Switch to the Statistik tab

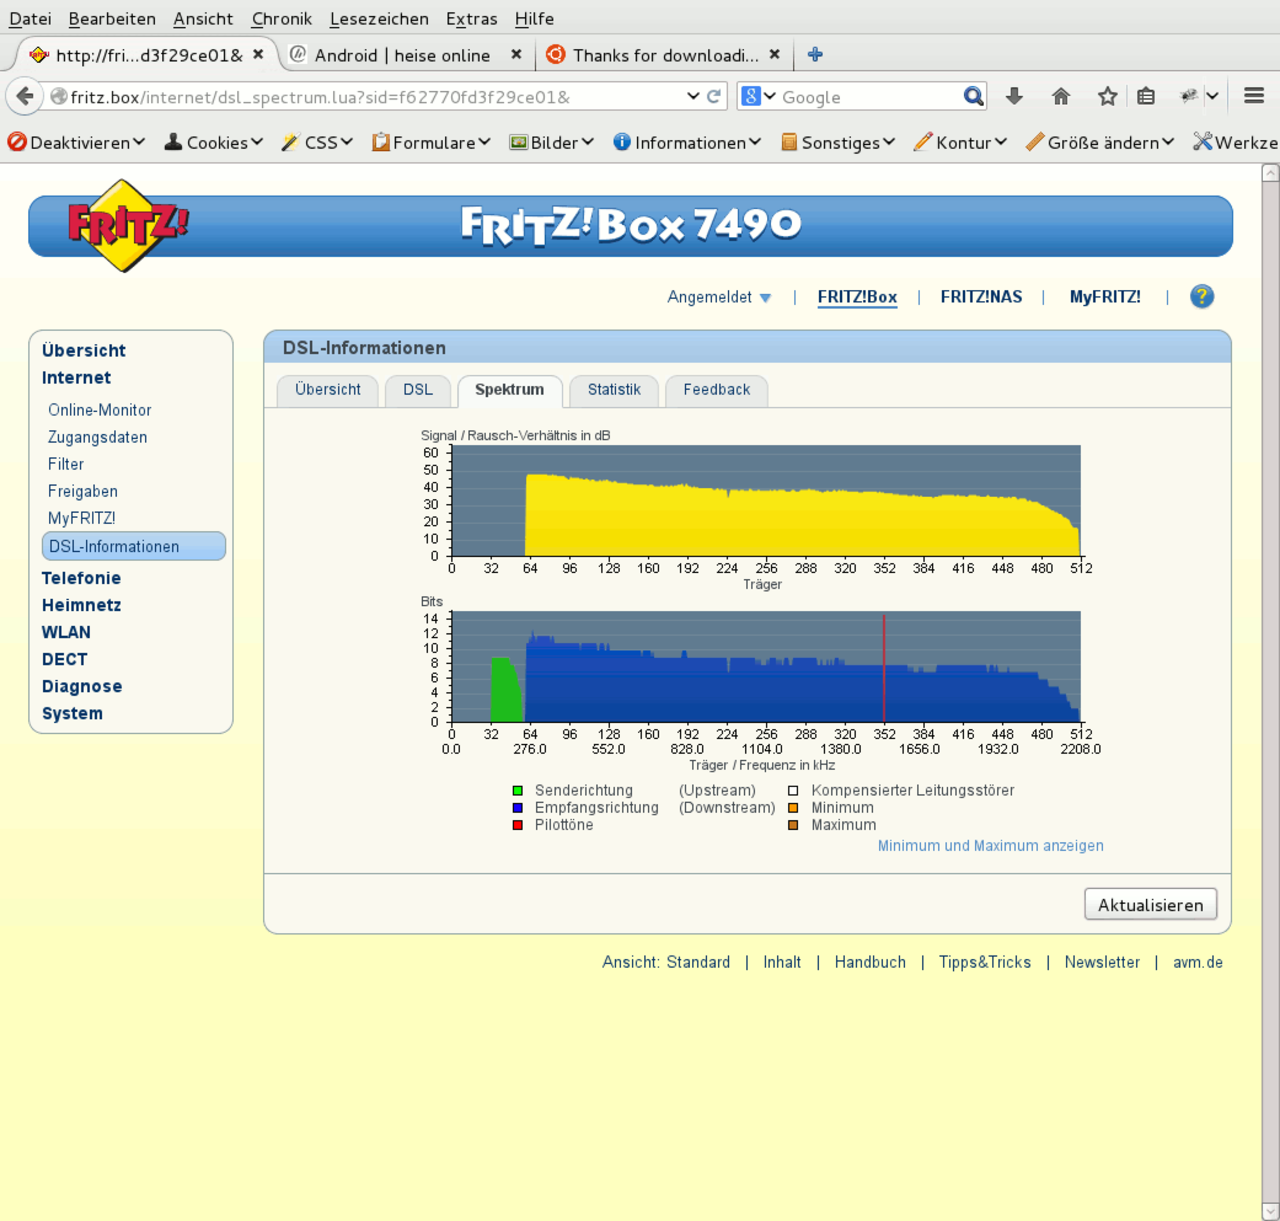pyautogui.click(x=614, y=390)
